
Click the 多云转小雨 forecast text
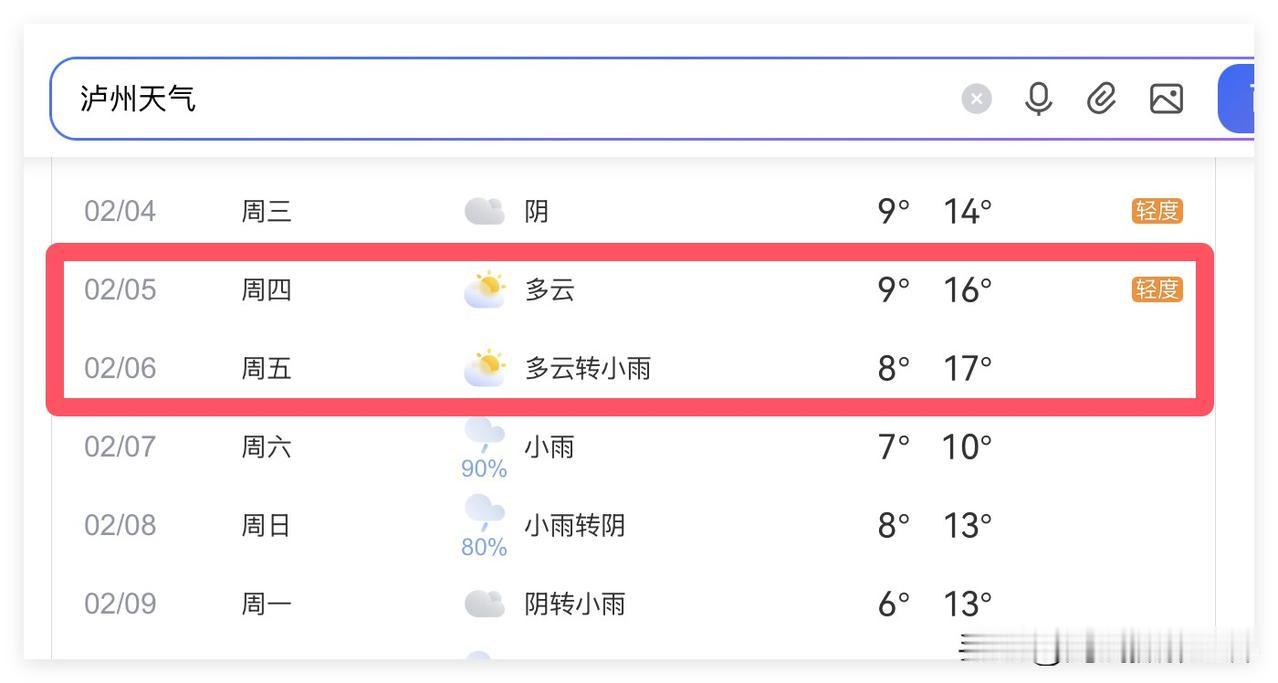pos(588,368)
